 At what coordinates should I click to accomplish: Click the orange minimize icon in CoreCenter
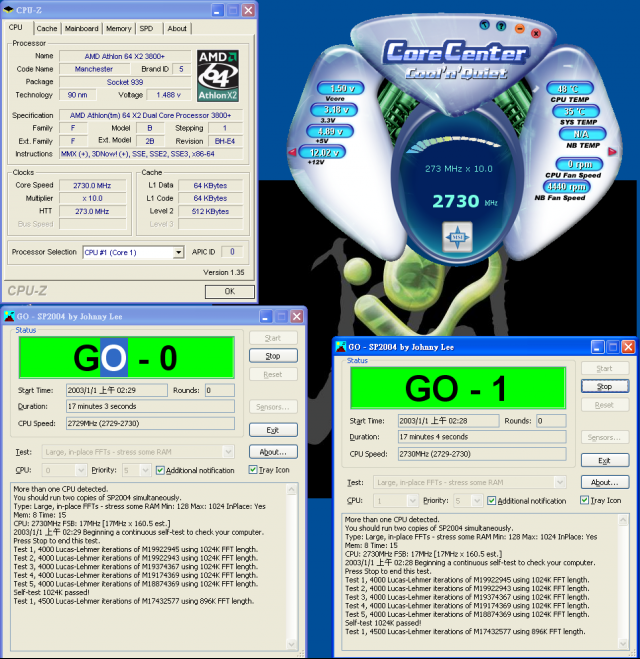click(x=520, y=29)
